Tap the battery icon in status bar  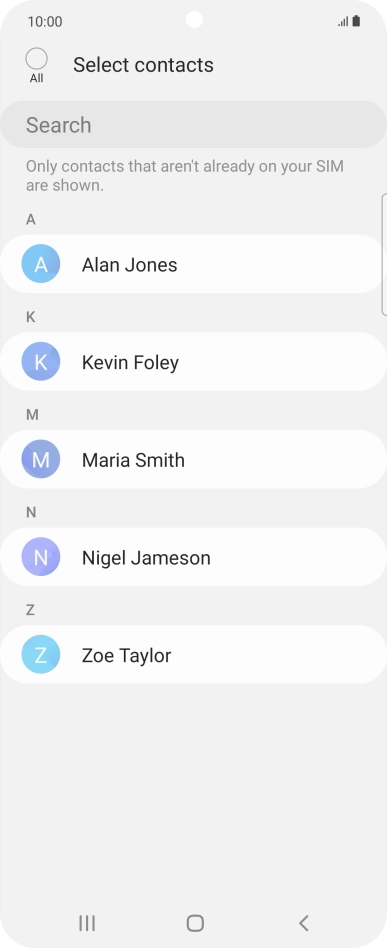(357, 22)
